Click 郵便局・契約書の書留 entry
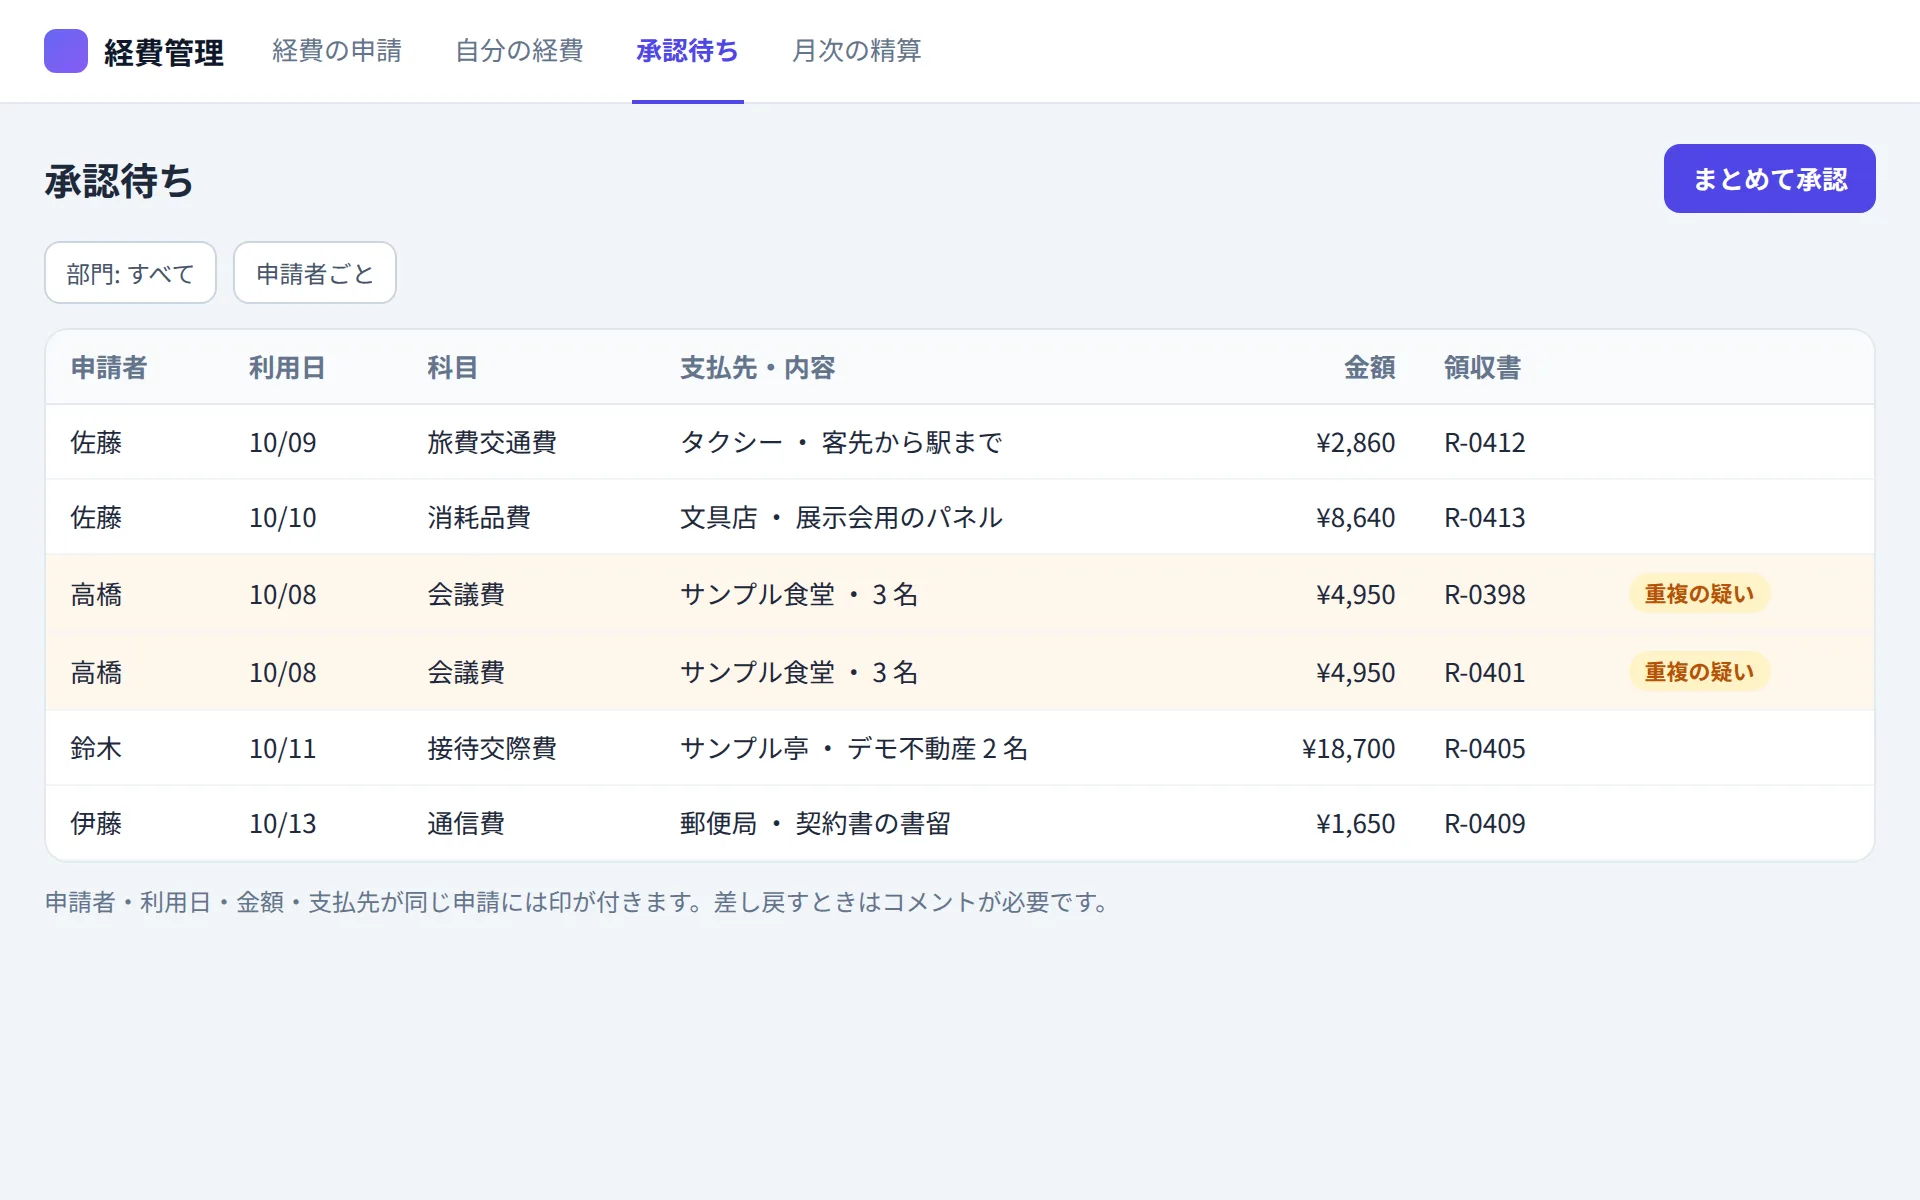1920x1200 pixels. 815,824
